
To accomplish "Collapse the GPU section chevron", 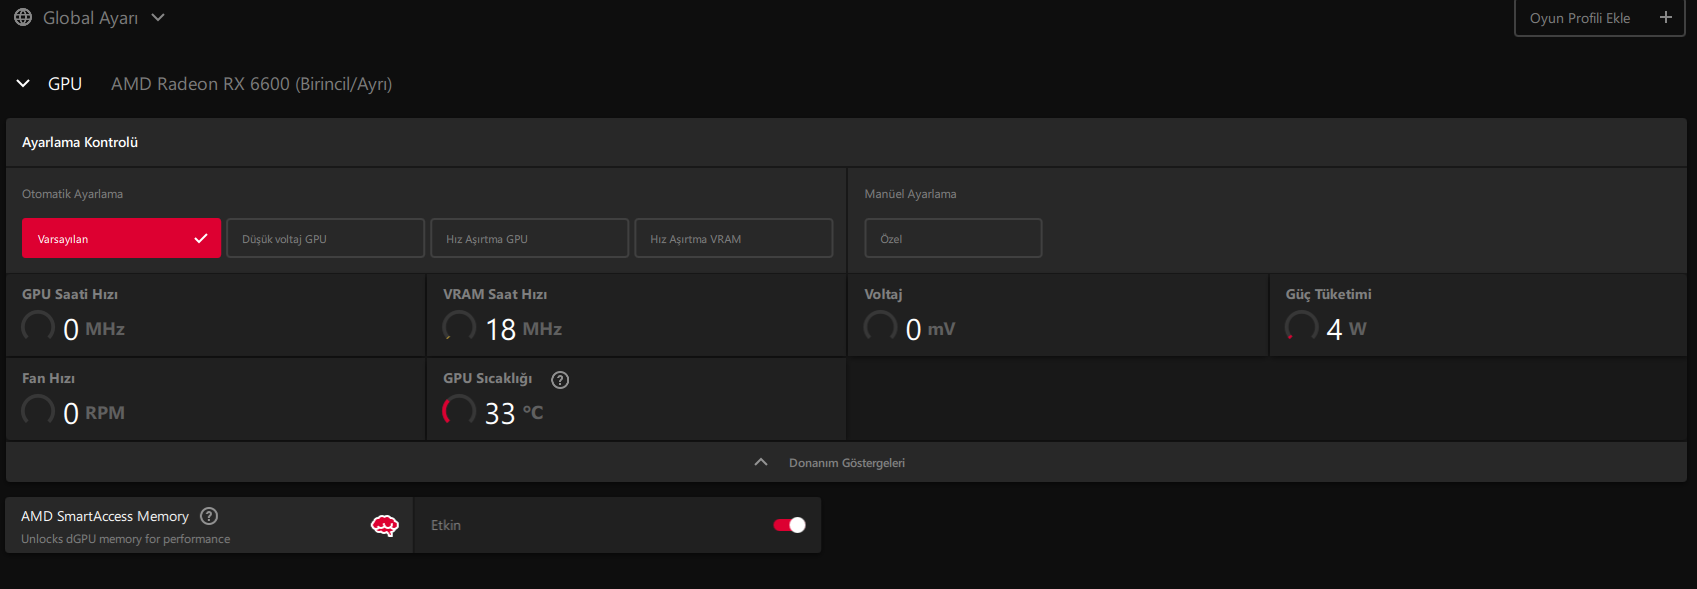I will [23, 84].
